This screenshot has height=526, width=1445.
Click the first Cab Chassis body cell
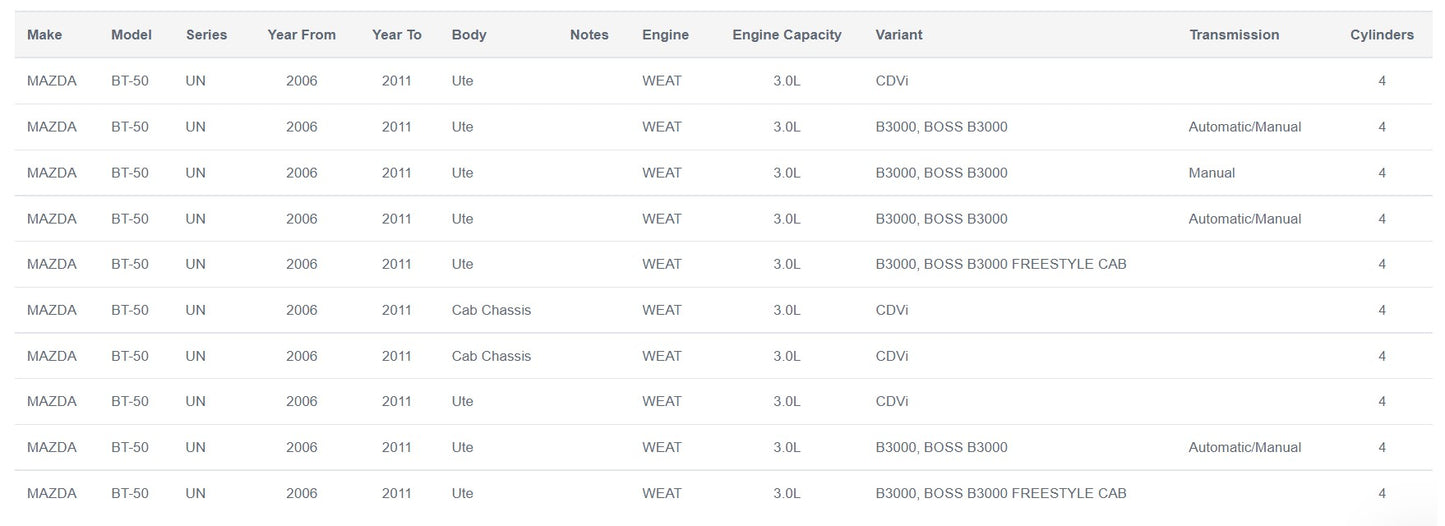point(491,310)
